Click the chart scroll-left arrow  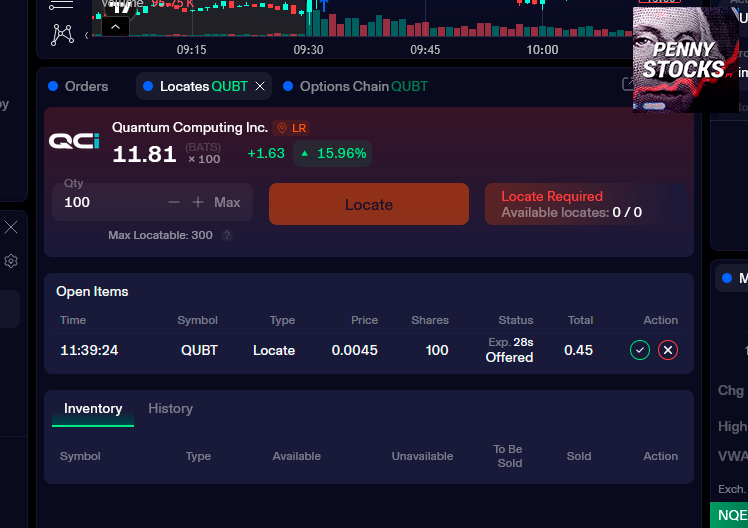pos(86,35)
